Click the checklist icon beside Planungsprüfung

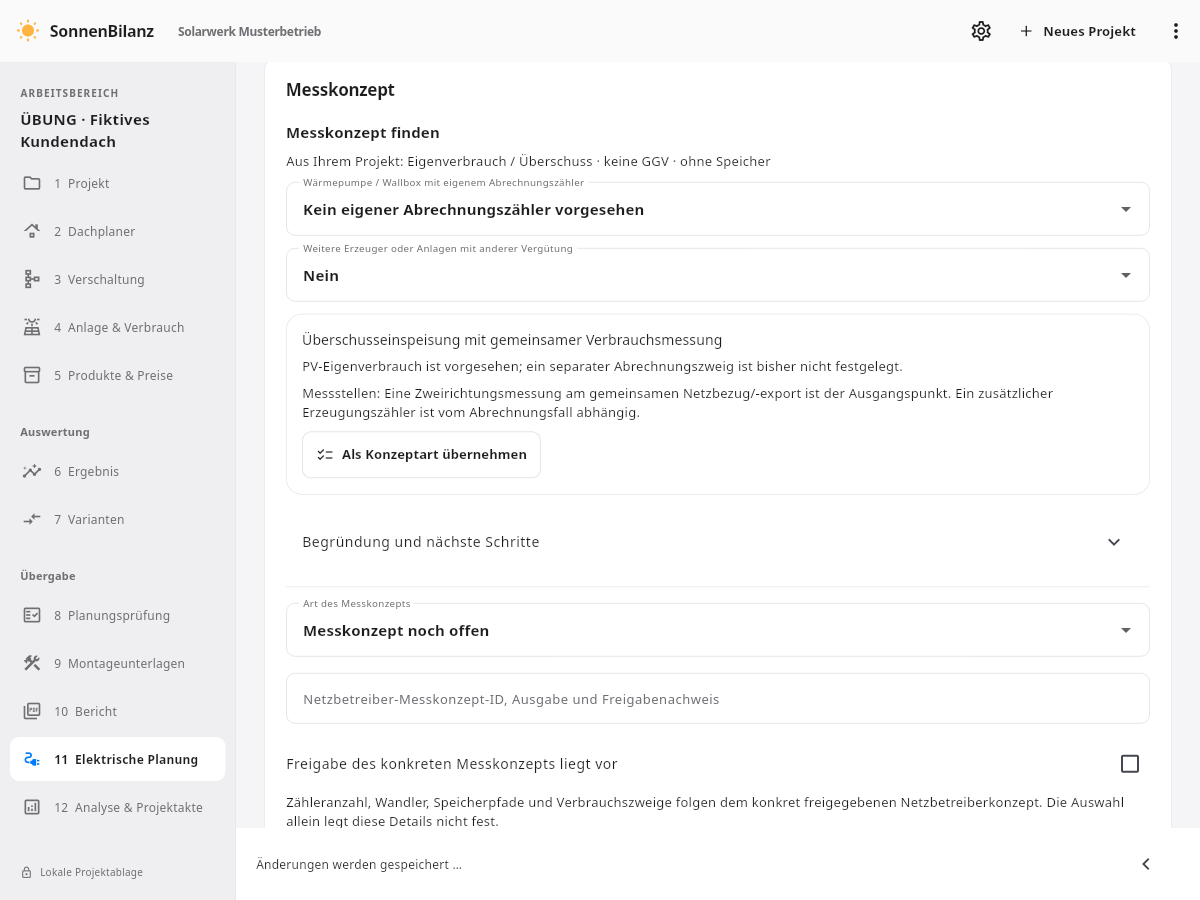coord(32,615)
